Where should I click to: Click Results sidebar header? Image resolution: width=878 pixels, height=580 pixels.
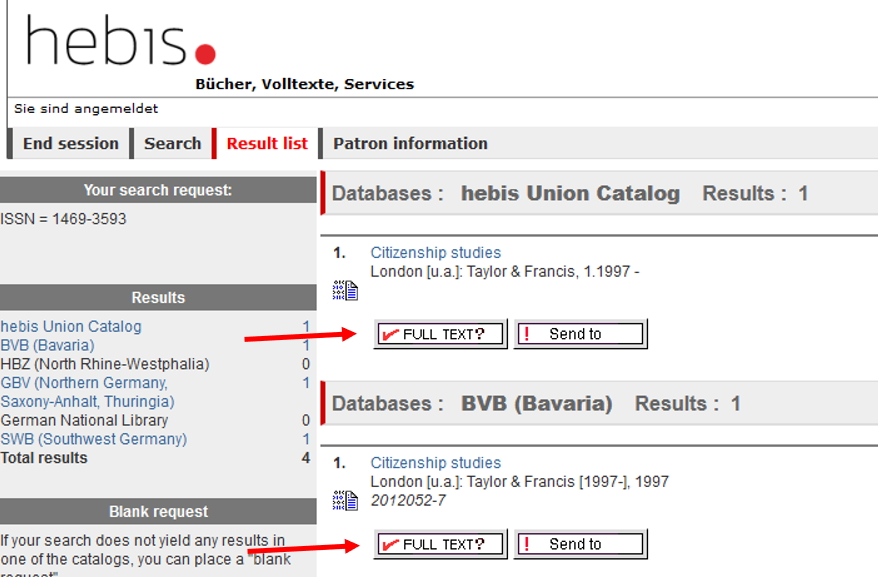[x=158, y=298]
